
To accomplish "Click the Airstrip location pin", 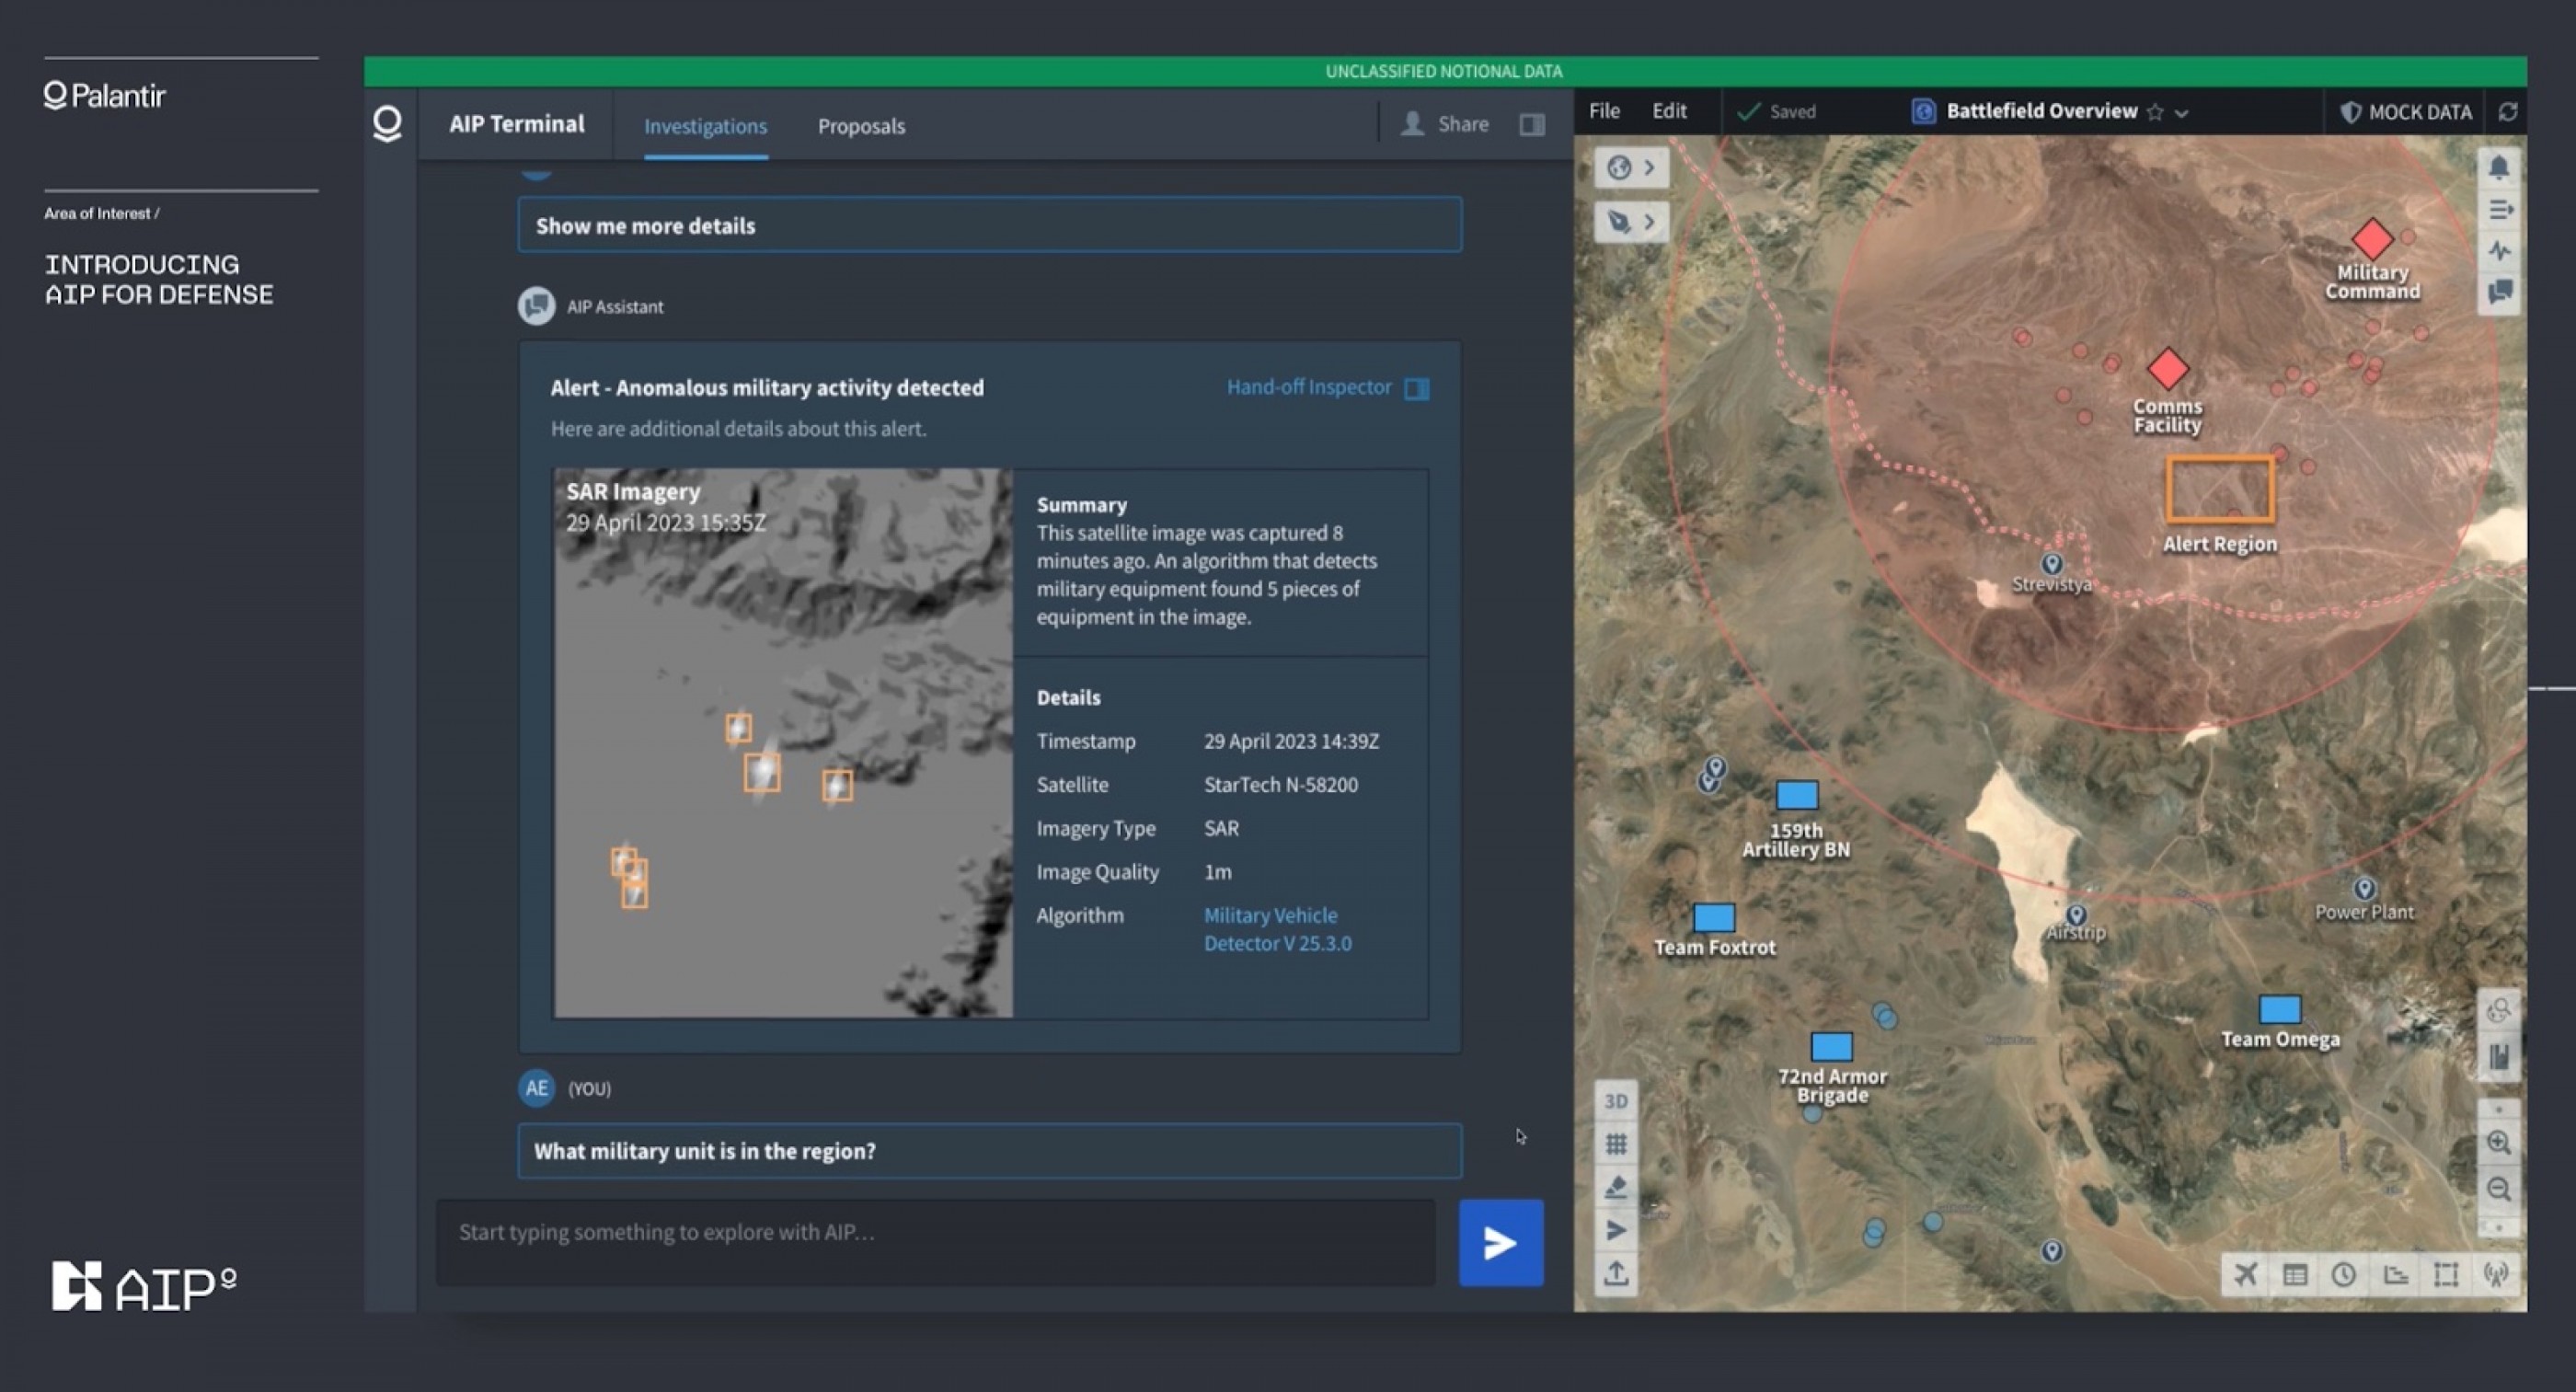I will coord(2076,915).
